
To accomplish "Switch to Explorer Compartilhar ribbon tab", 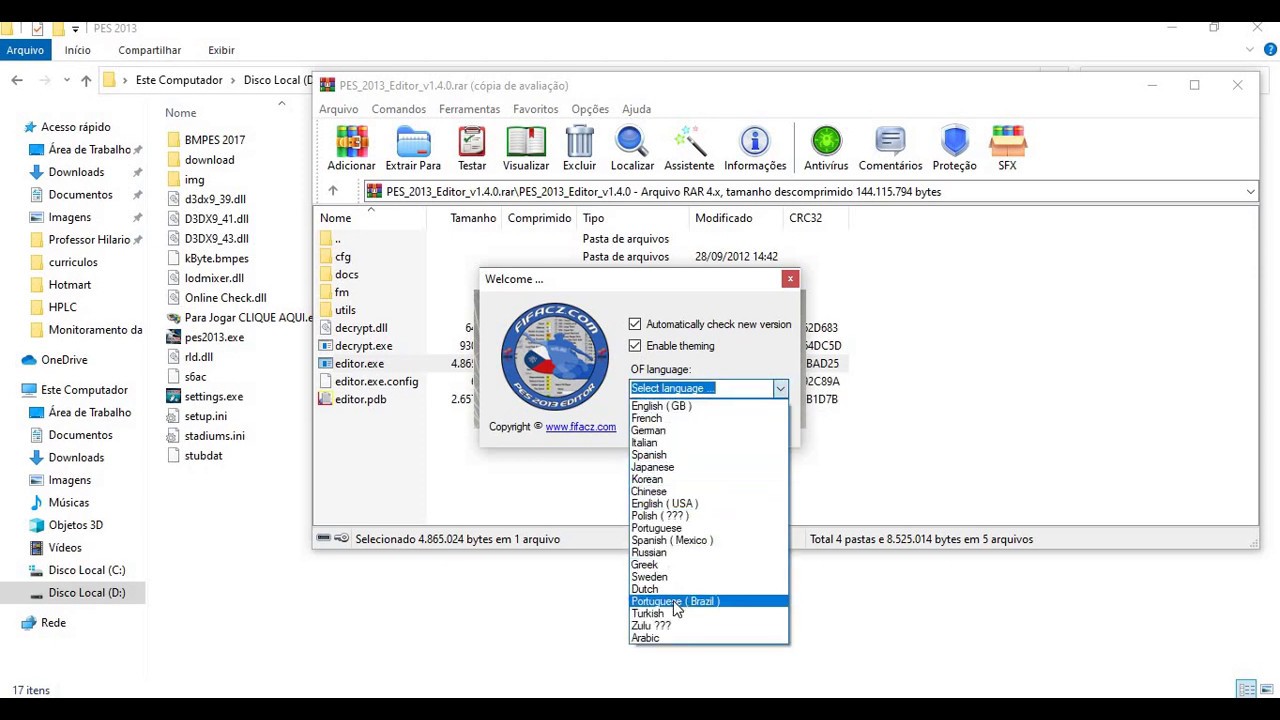I will click(150, 50).
